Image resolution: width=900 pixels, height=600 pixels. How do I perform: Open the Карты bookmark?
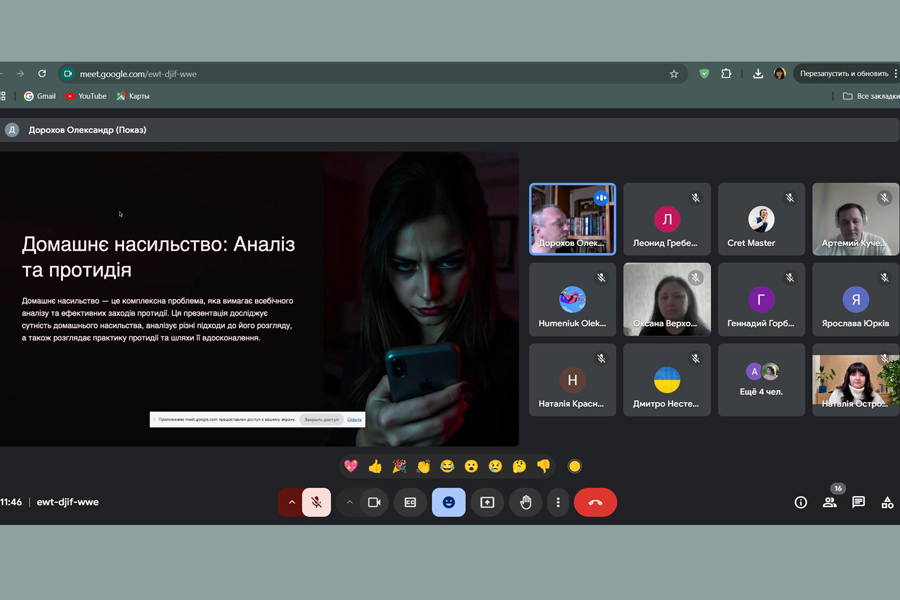(x=133, y=96)
